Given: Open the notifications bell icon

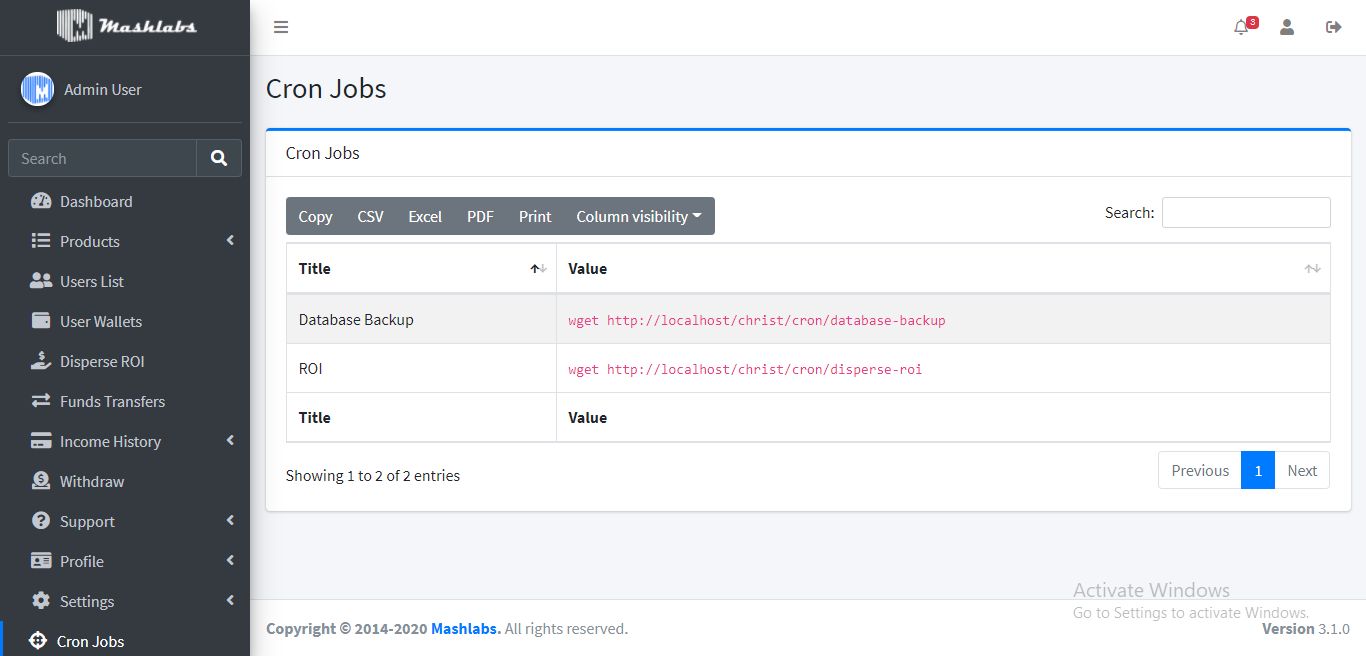Looking at the screenshot, I should point(1241,28).
